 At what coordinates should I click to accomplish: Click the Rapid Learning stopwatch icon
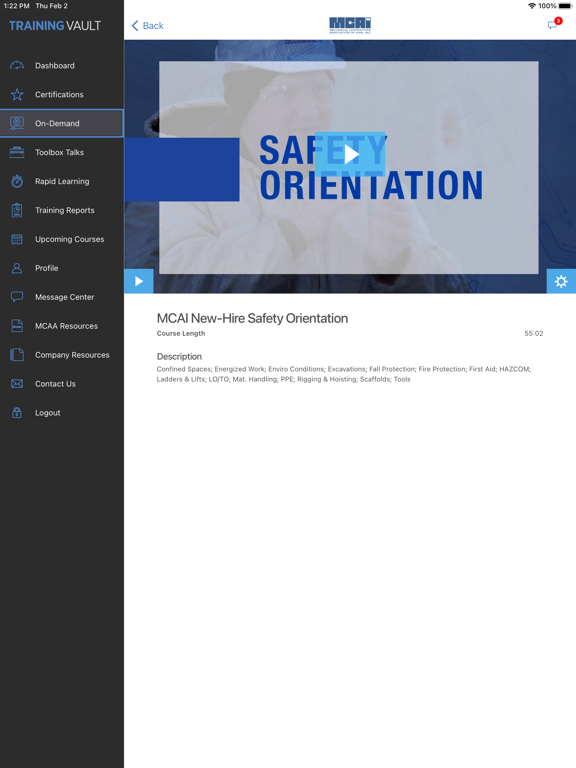(x=17, y=181)
